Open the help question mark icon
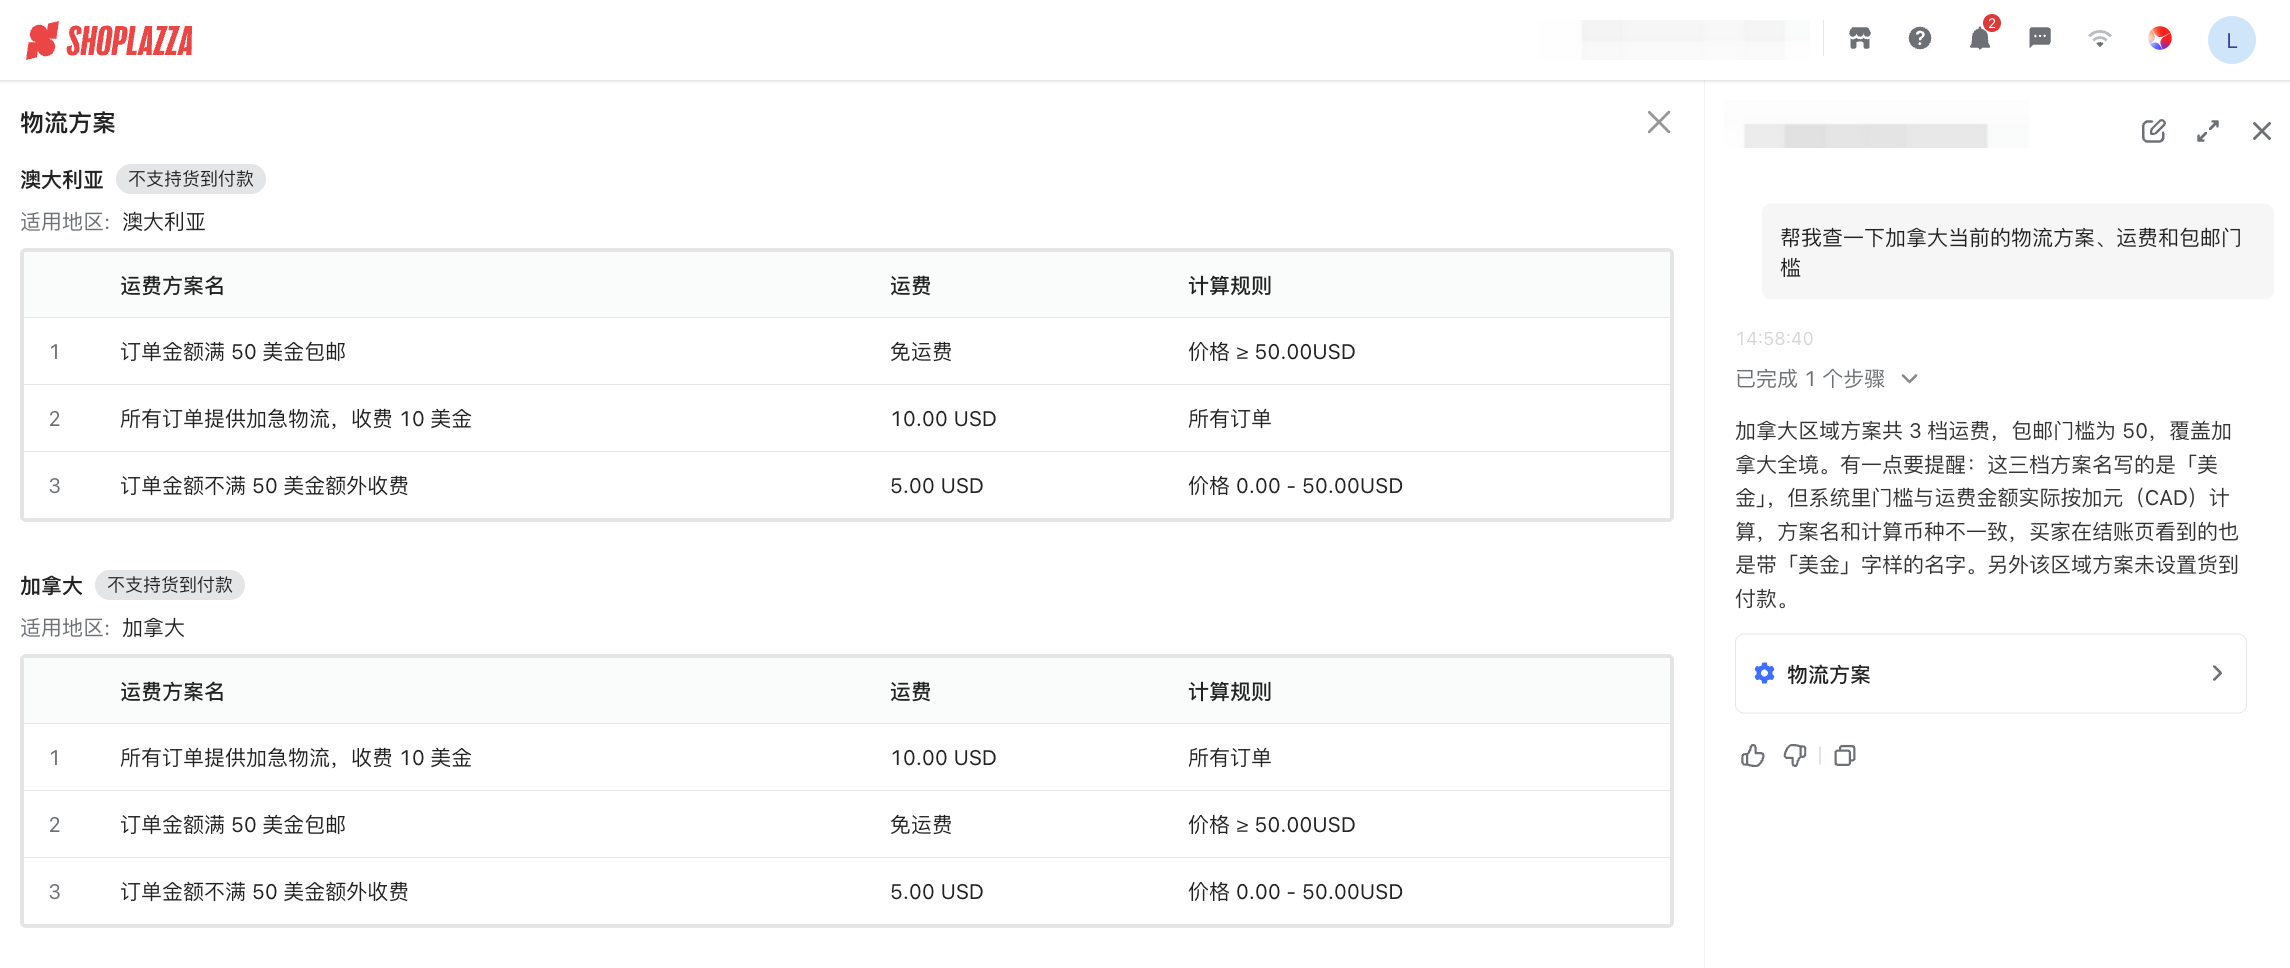This screenshot has height=968, width=2290. (x=1920, y=39)
